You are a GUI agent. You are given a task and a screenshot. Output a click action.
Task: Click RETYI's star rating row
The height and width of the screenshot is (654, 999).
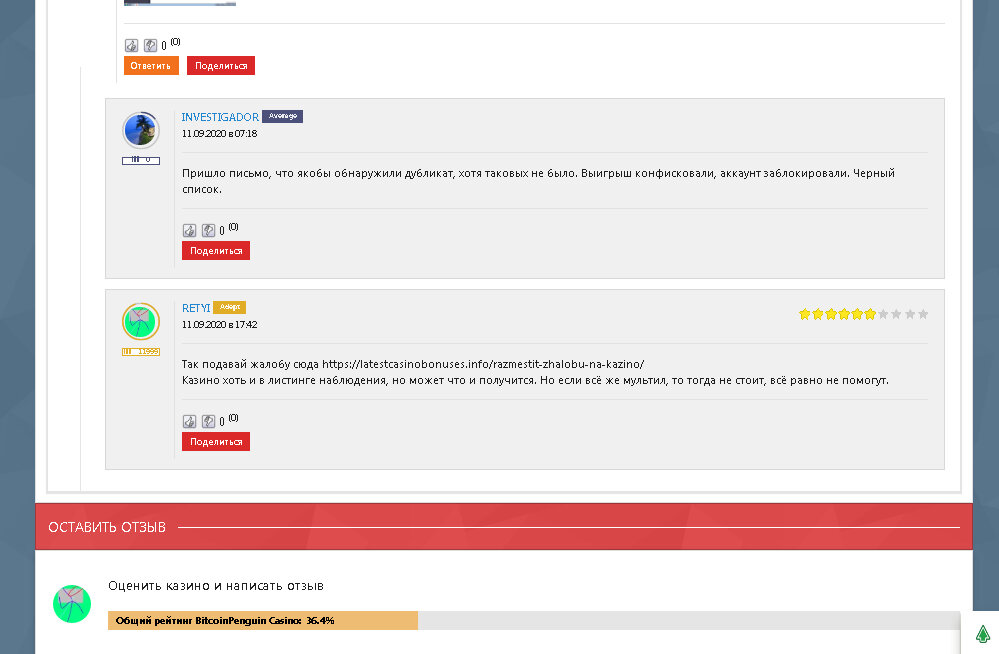tap(863, 314)
